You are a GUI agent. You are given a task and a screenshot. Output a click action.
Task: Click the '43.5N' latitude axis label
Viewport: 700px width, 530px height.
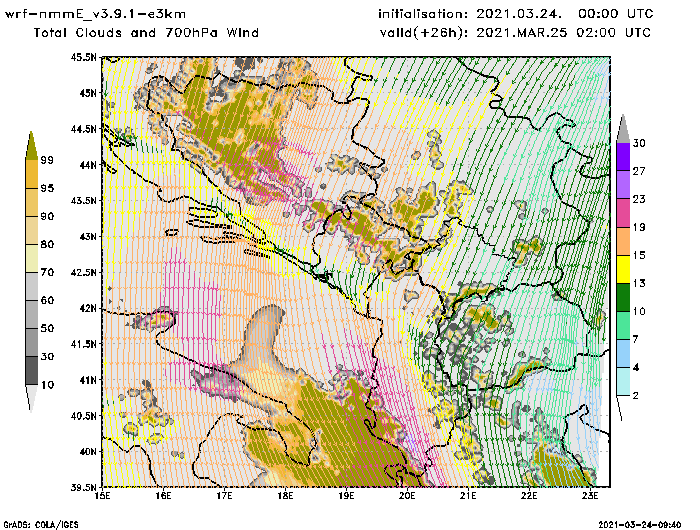(83, 200)
